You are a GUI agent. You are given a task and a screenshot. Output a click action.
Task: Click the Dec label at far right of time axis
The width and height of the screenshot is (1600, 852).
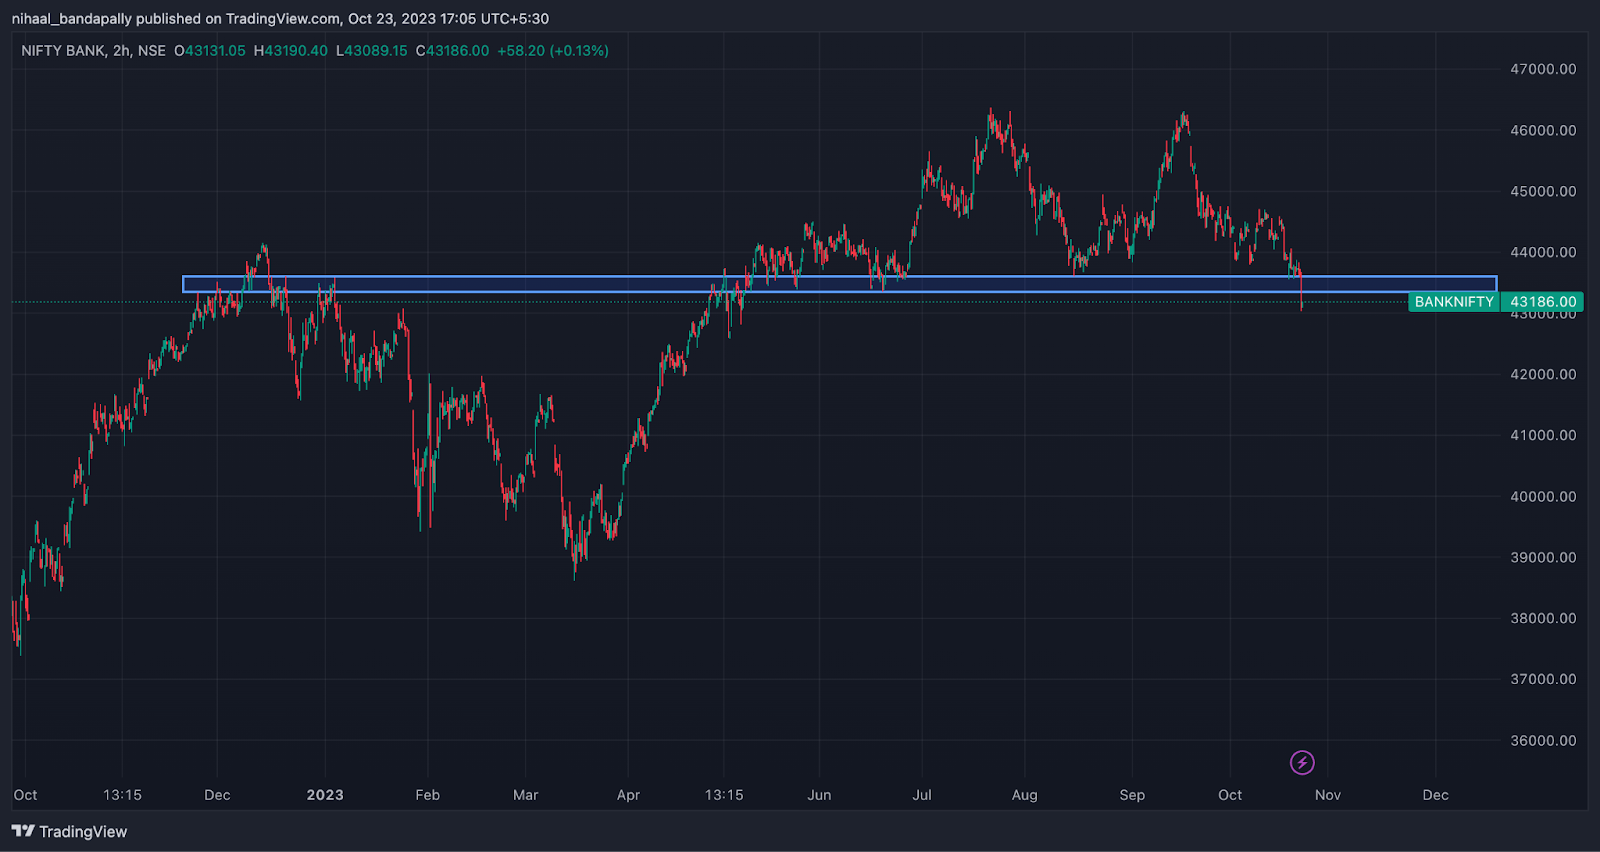1435,795
